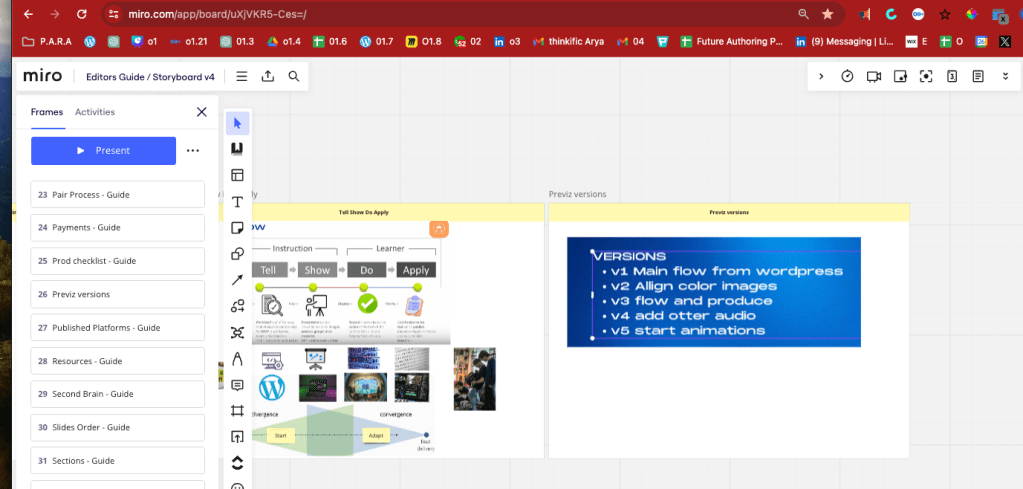Open the color wheel extension icon
The width and height of the screenshot is (1023, 489).
tap(972, 14)
